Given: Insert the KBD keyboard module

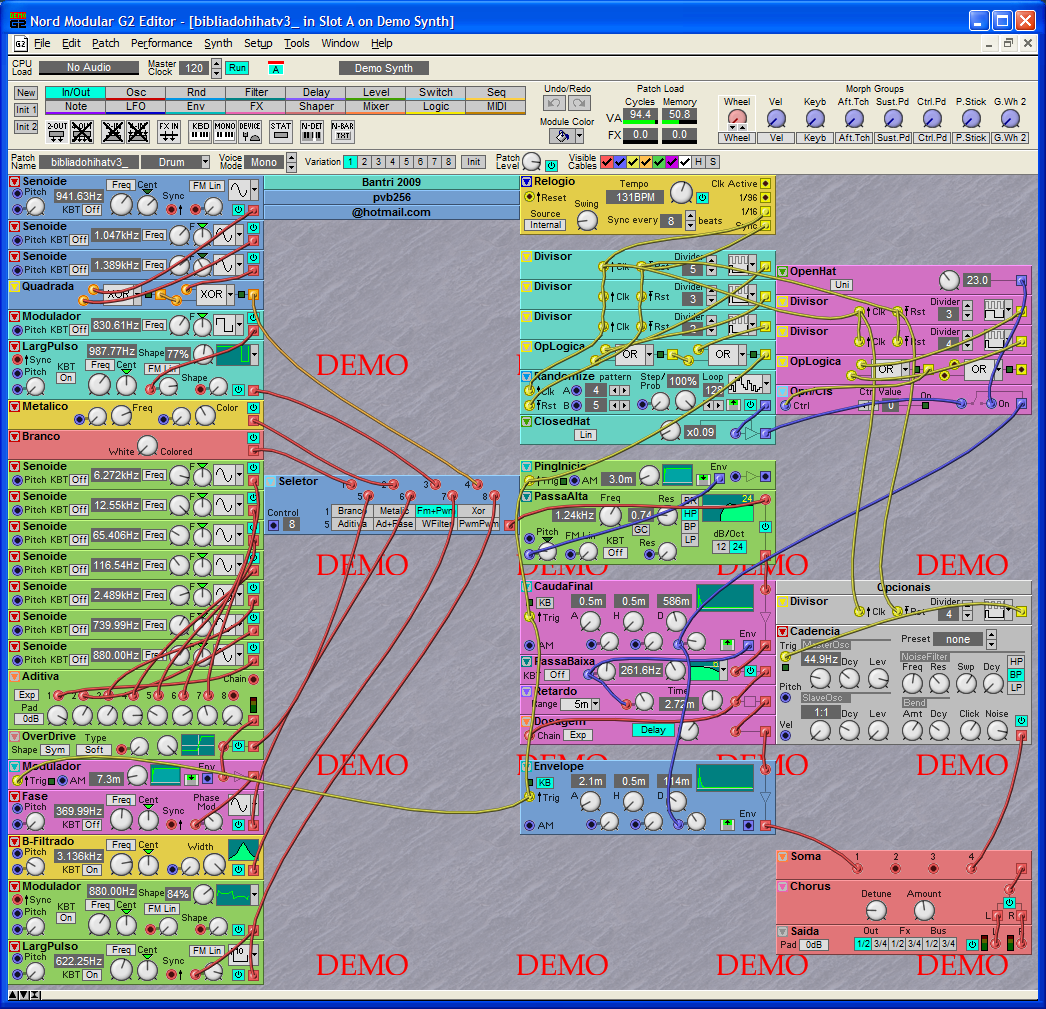Looking at the screenshot, I should (x=200, y=131).
